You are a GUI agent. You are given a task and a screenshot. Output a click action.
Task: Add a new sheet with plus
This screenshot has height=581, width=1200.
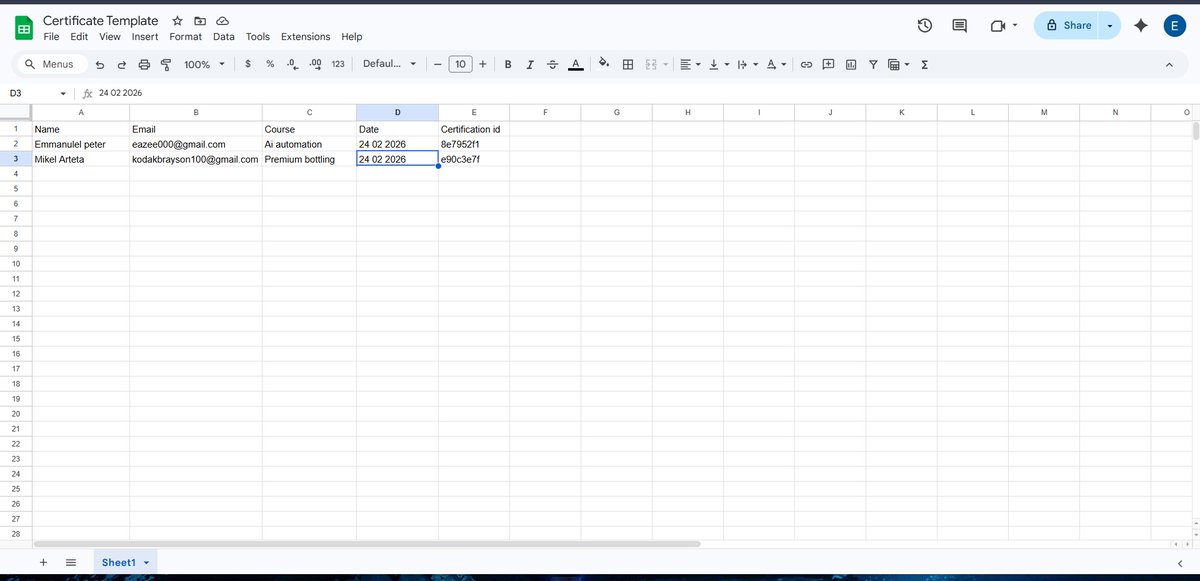(x=43, y=563)
